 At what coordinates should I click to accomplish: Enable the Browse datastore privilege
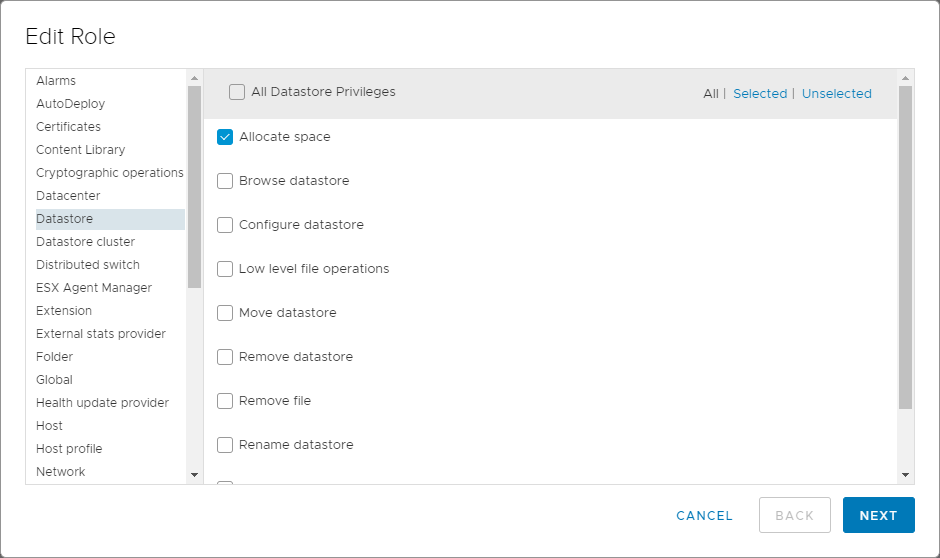pos(225,181)
